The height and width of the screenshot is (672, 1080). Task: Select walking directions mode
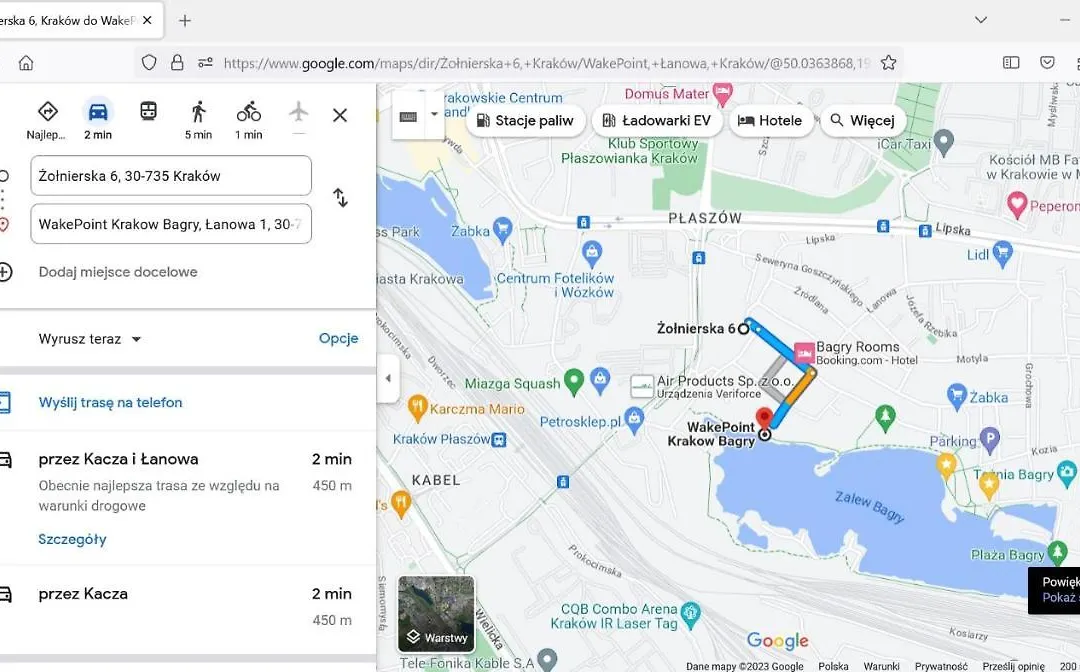(198, 112)
